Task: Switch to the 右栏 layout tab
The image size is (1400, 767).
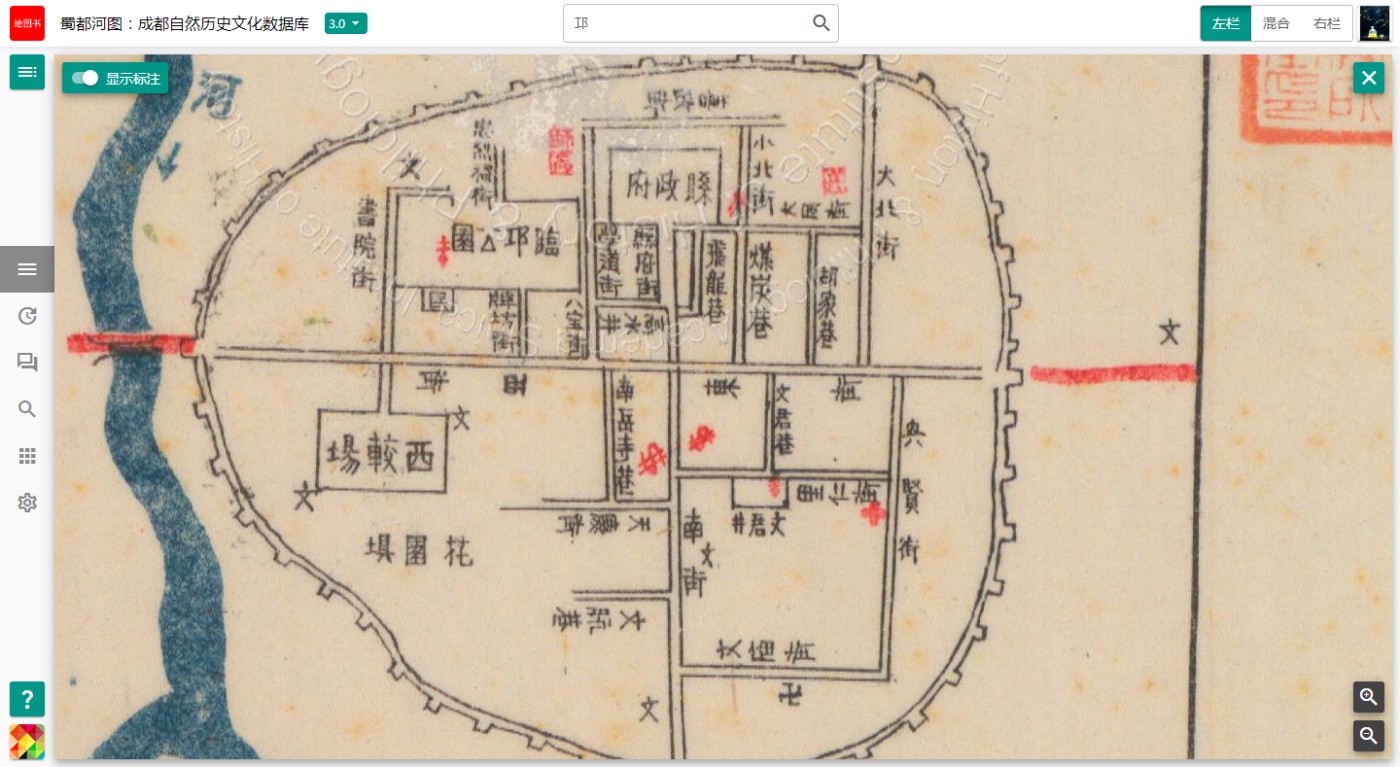Action: tap(1327, 23)
